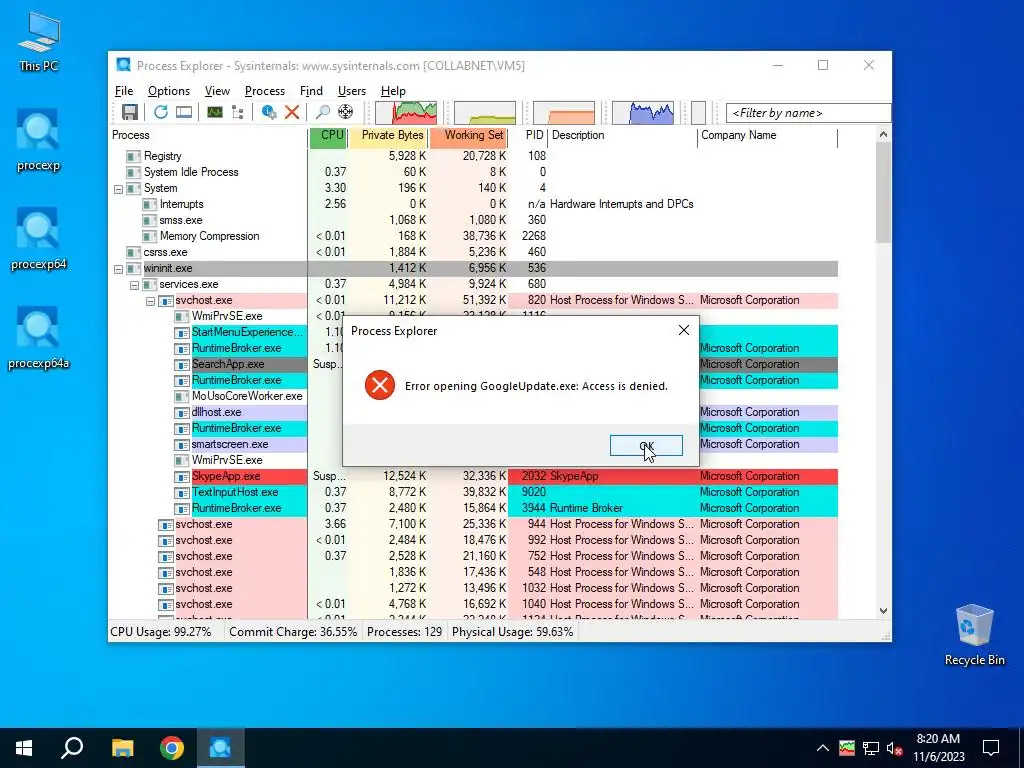
Task: Select the svchost.exe row with PID 944
Action: tap(474, 524)
